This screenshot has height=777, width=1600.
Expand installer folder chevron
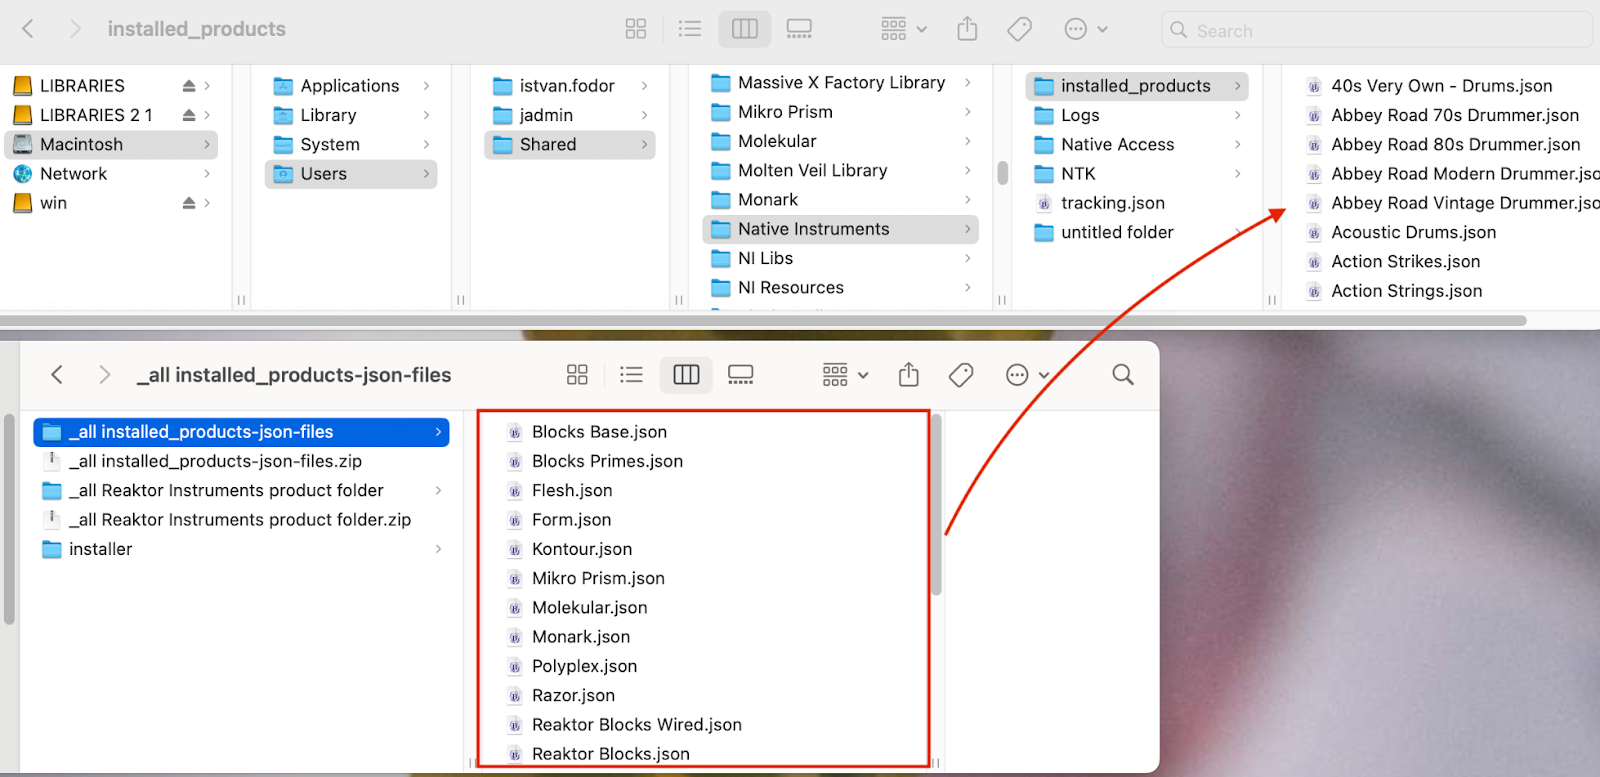(x=438, y=549)
